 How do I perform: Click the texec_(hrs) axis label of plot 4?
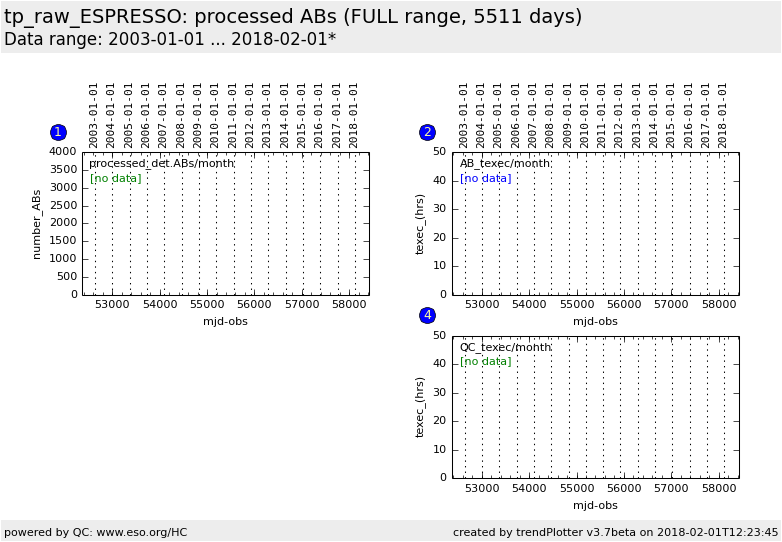coord(420,407)
